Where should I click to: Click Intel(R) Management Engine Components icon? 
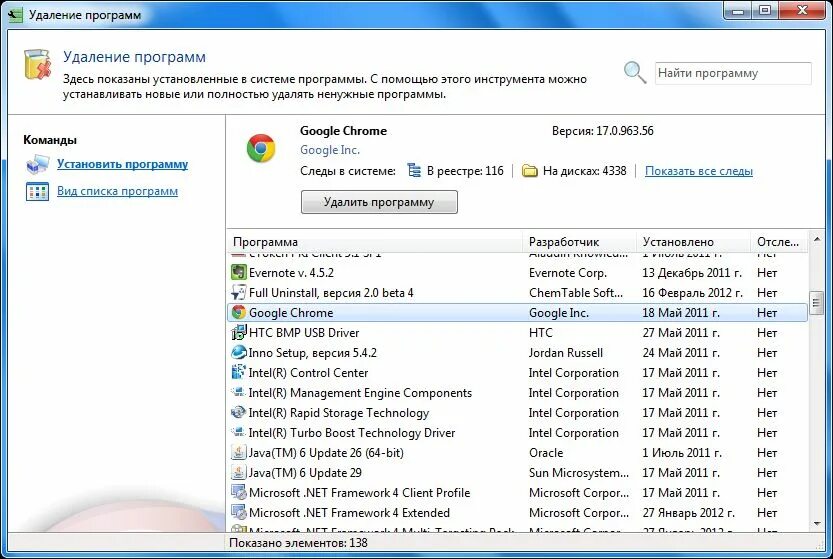[x=239, y=393]
